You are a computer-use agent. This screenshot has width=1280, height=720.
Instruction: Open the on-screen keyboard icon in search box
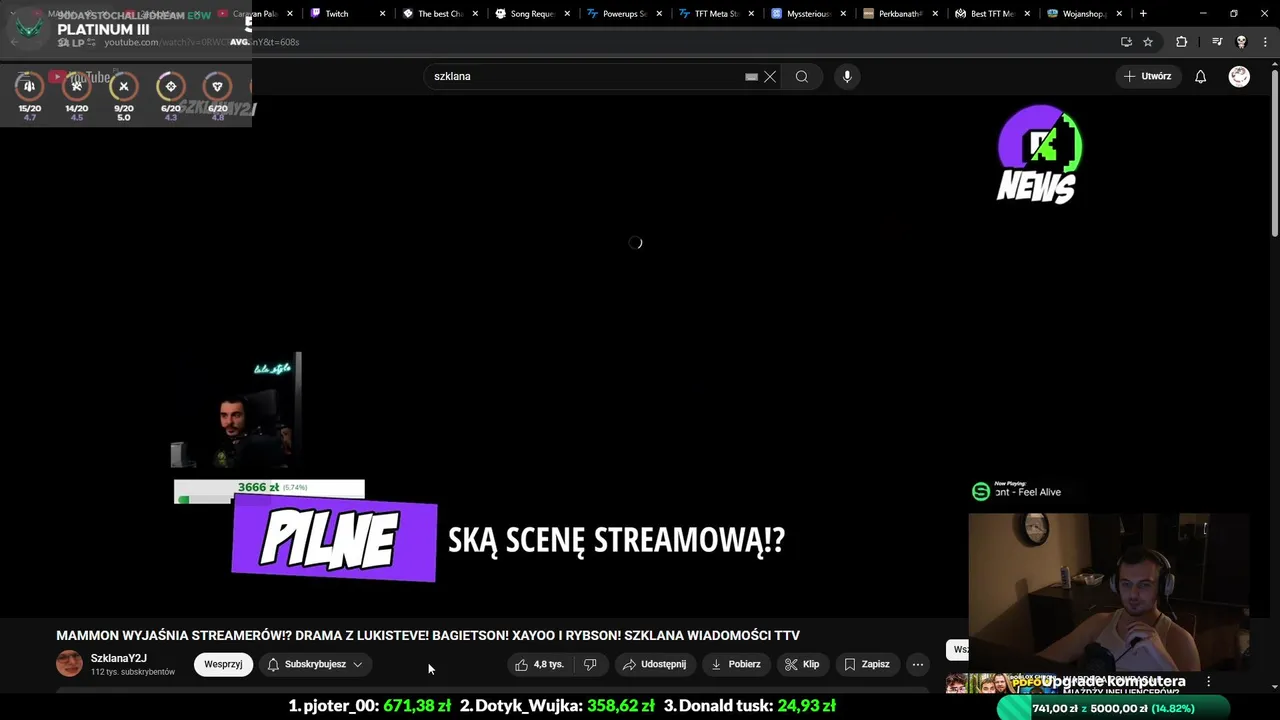point(751,76)
